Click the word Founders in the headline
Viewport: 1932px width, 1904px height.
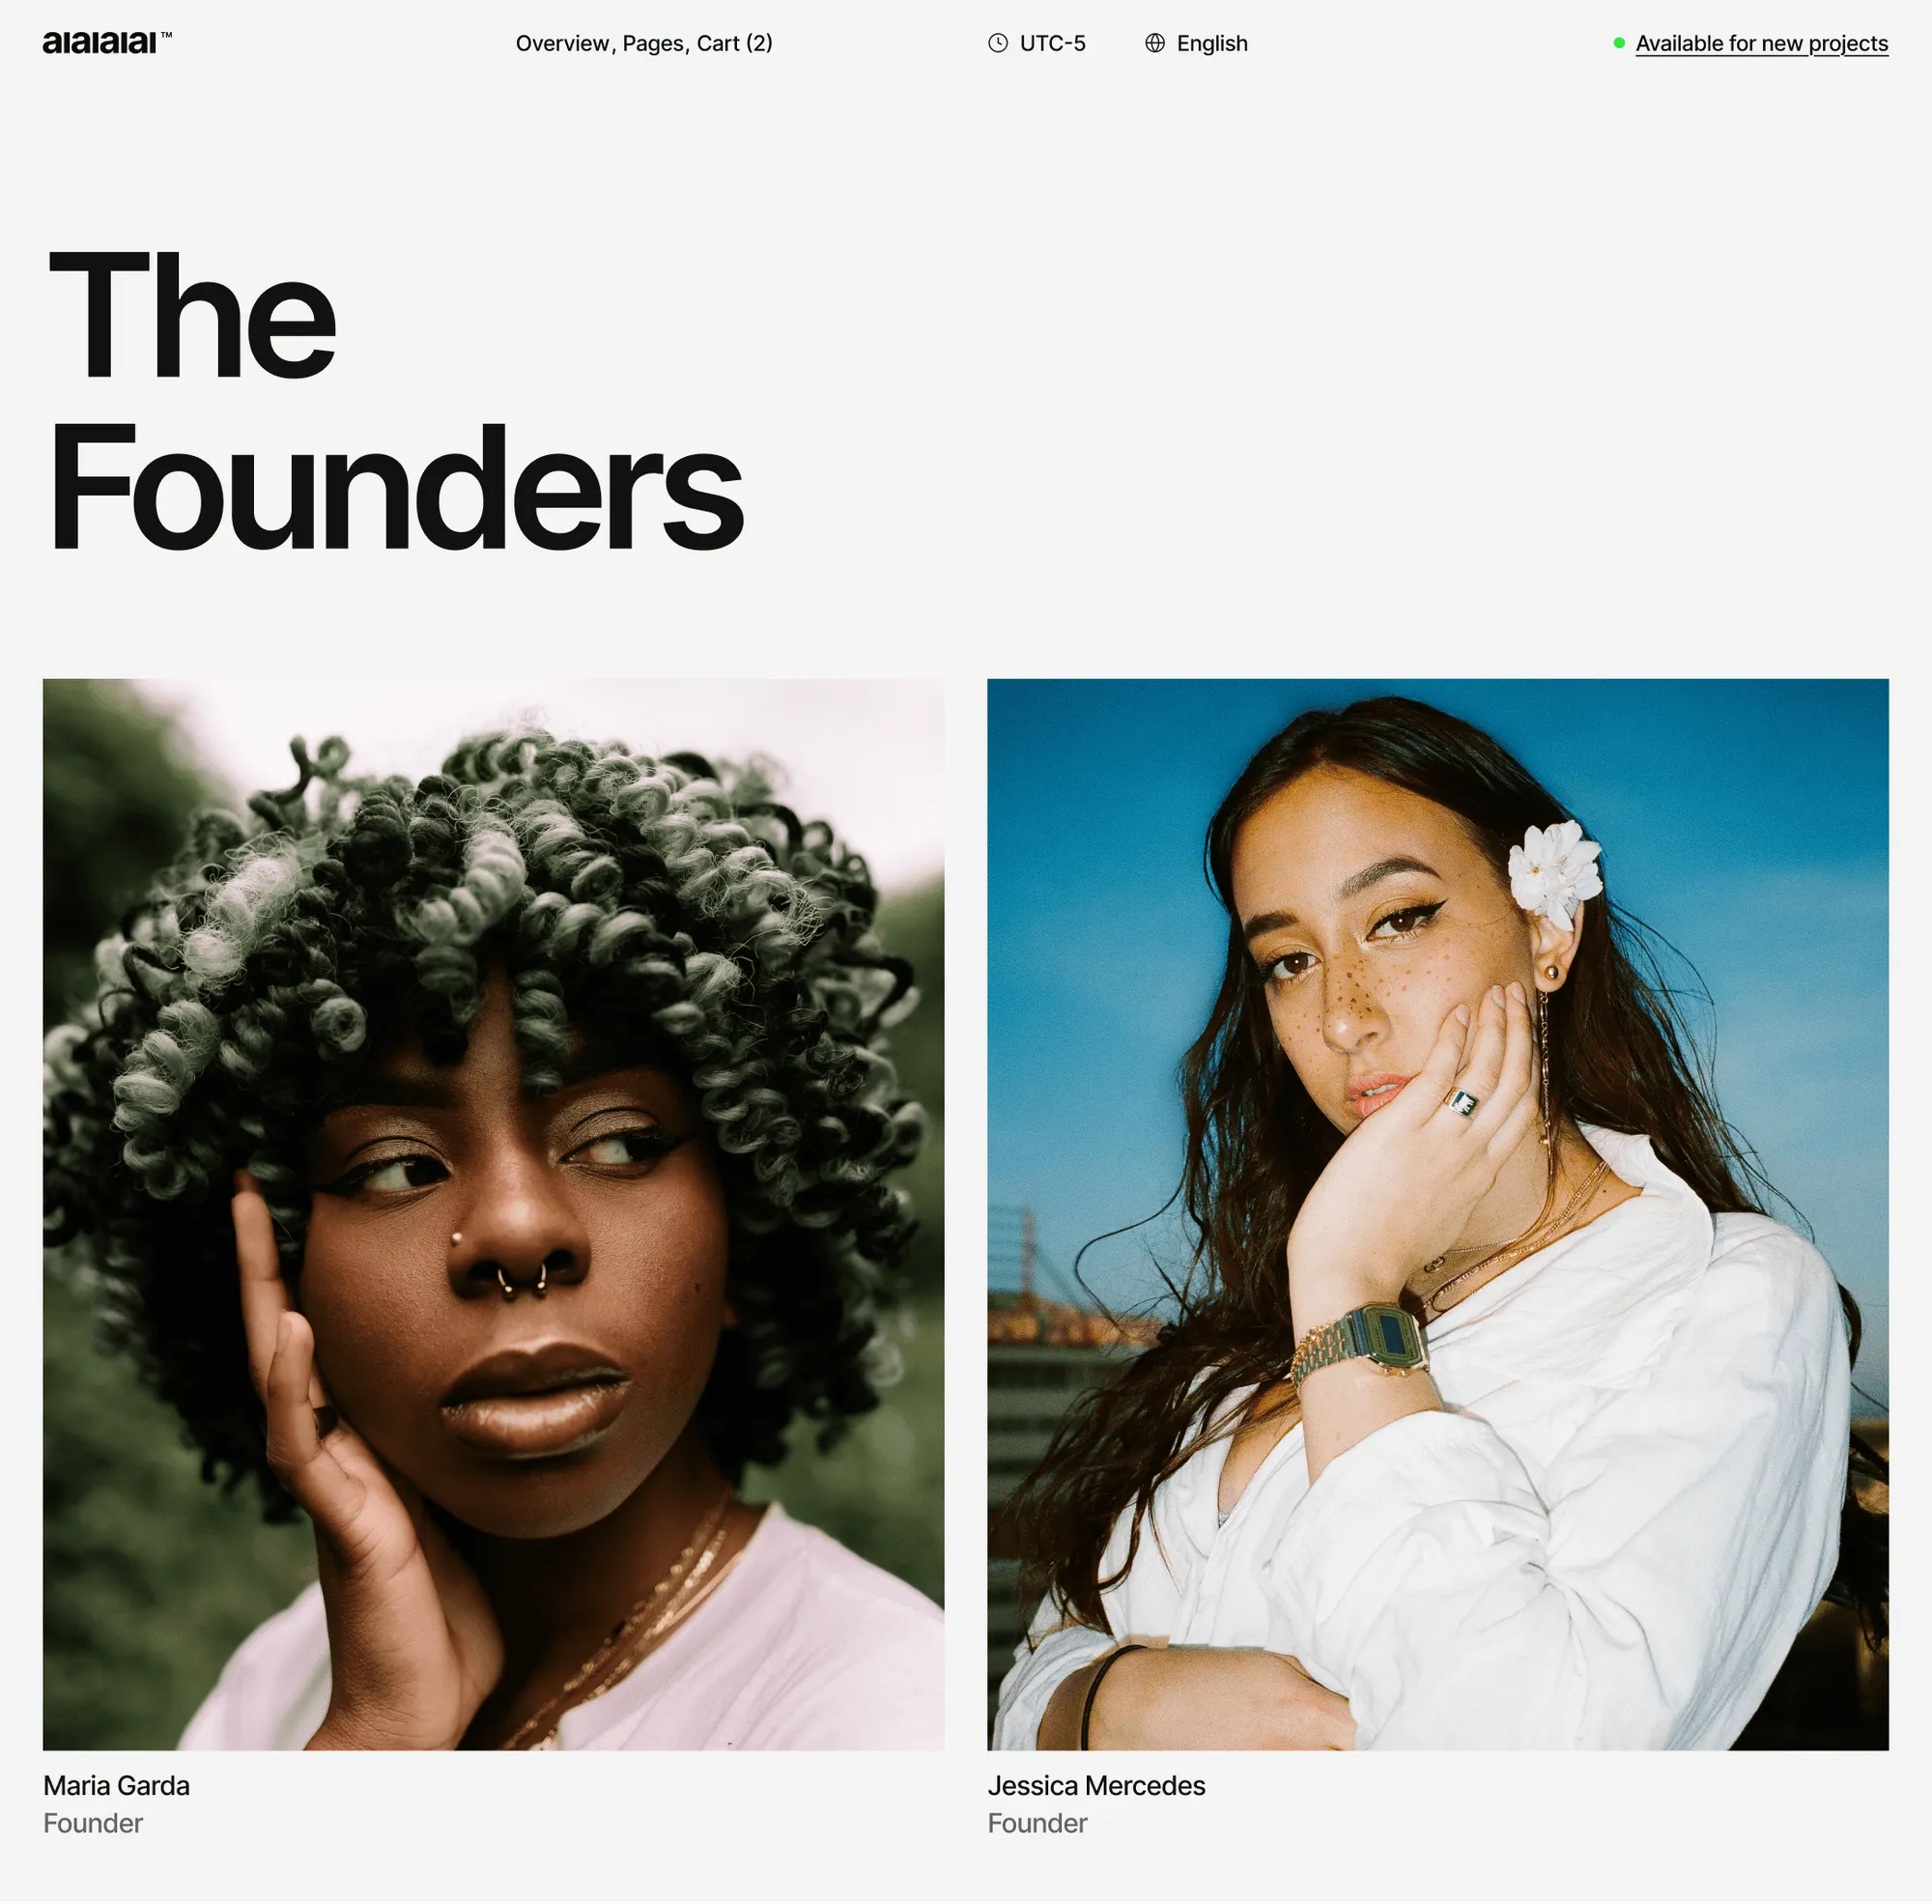coord(396,487)
